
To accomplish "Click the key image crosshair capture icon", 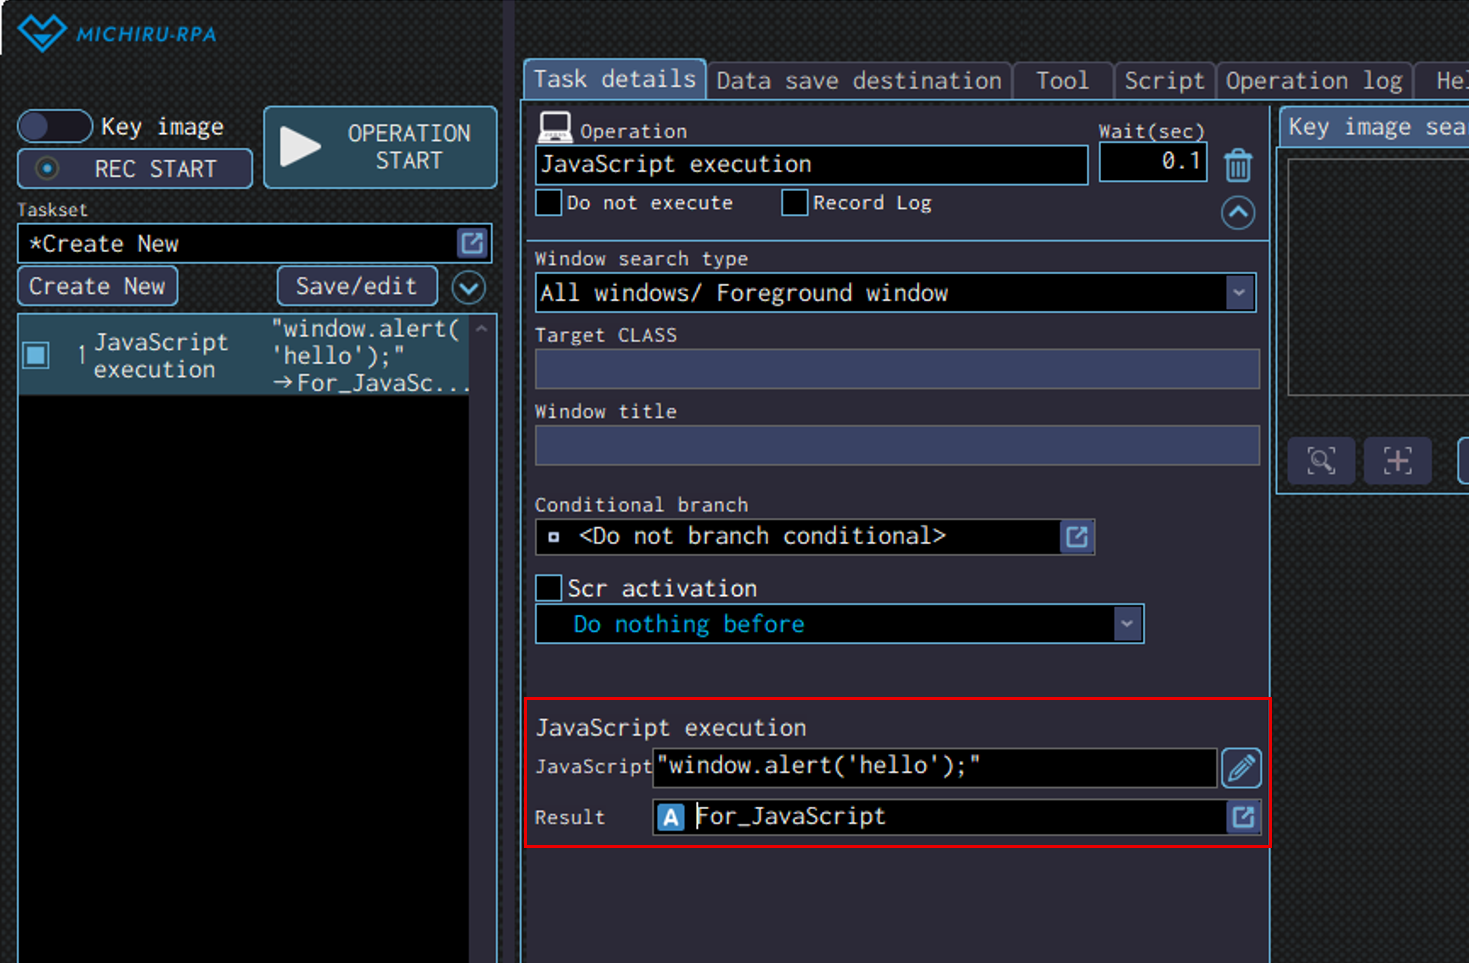I will coord(1397,461).
